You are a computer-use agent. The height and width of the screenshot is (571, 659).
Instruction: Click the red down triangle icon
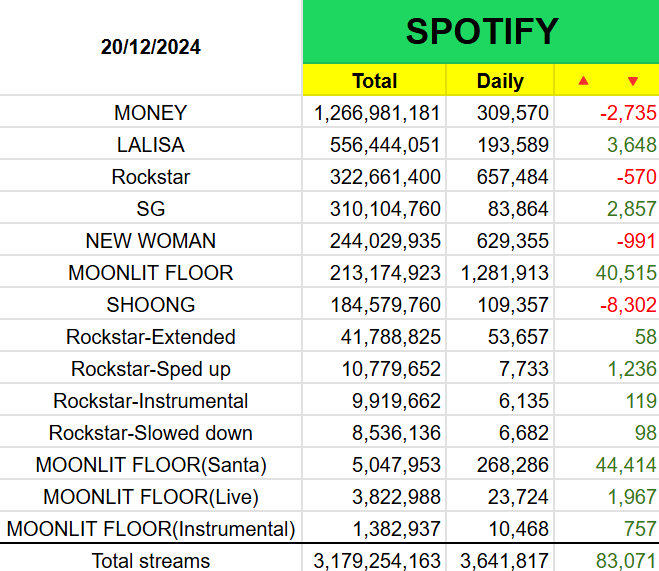coord(633,81)
